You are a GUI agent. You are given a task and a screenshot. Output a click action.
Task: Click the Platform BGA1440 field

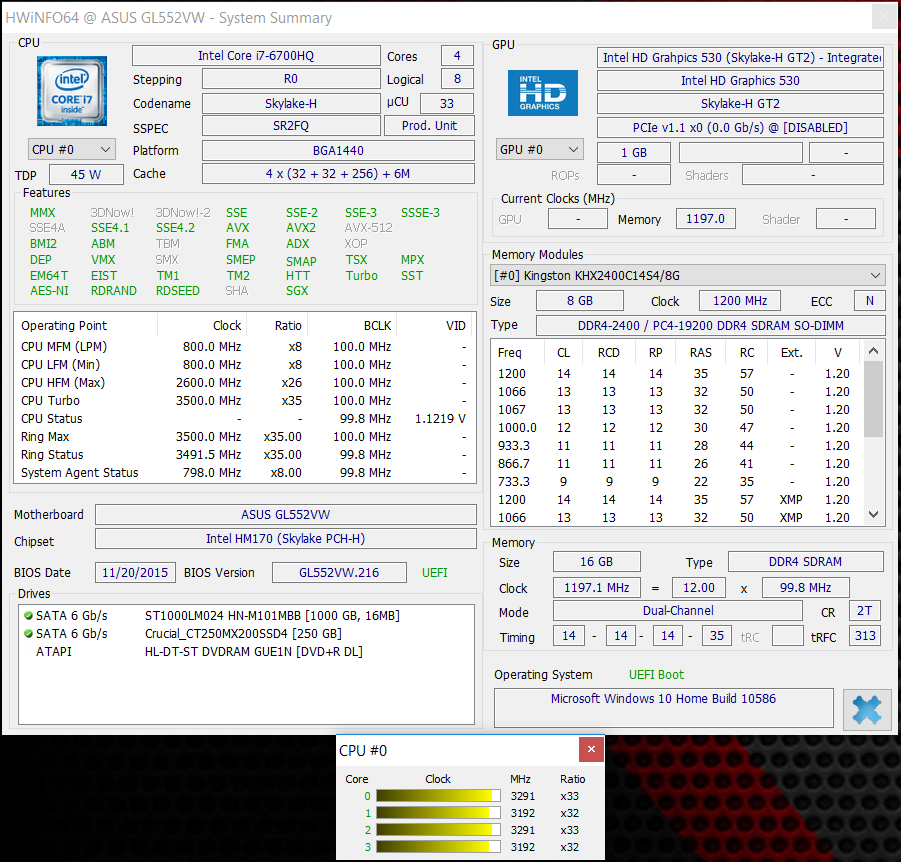(338, 151)
